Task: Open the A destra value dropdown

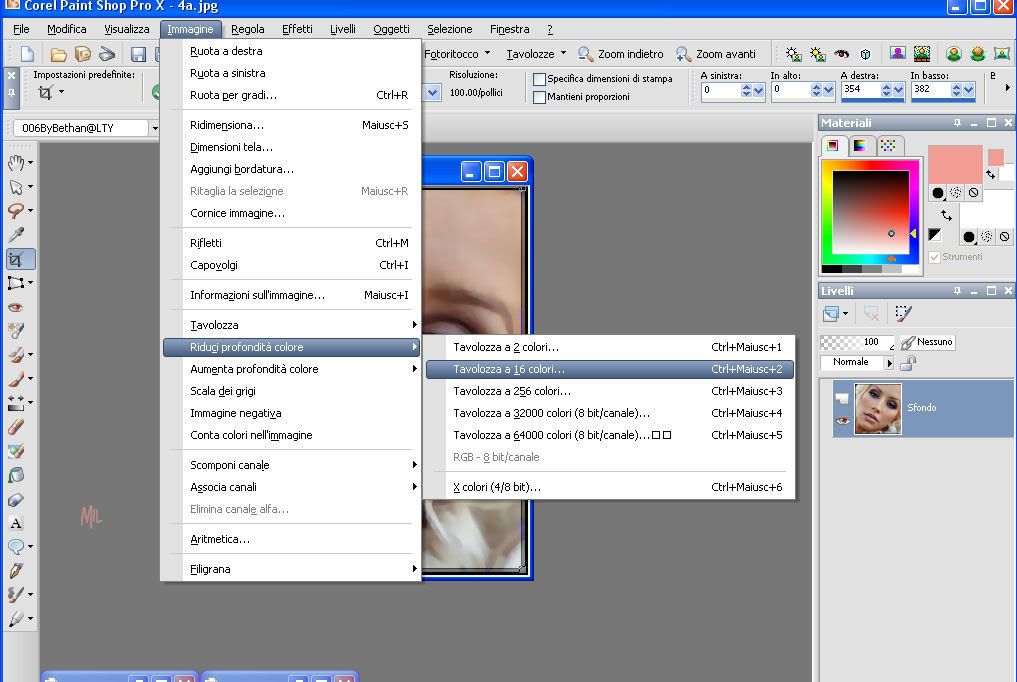Action: (x=898, y=91)
